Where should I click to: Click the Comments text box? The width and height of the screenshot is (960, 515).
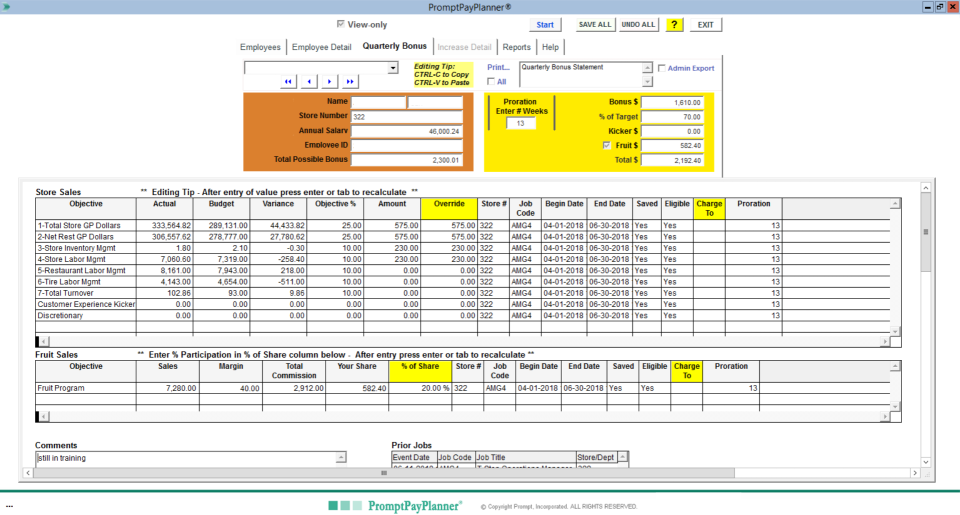[186, 458]
